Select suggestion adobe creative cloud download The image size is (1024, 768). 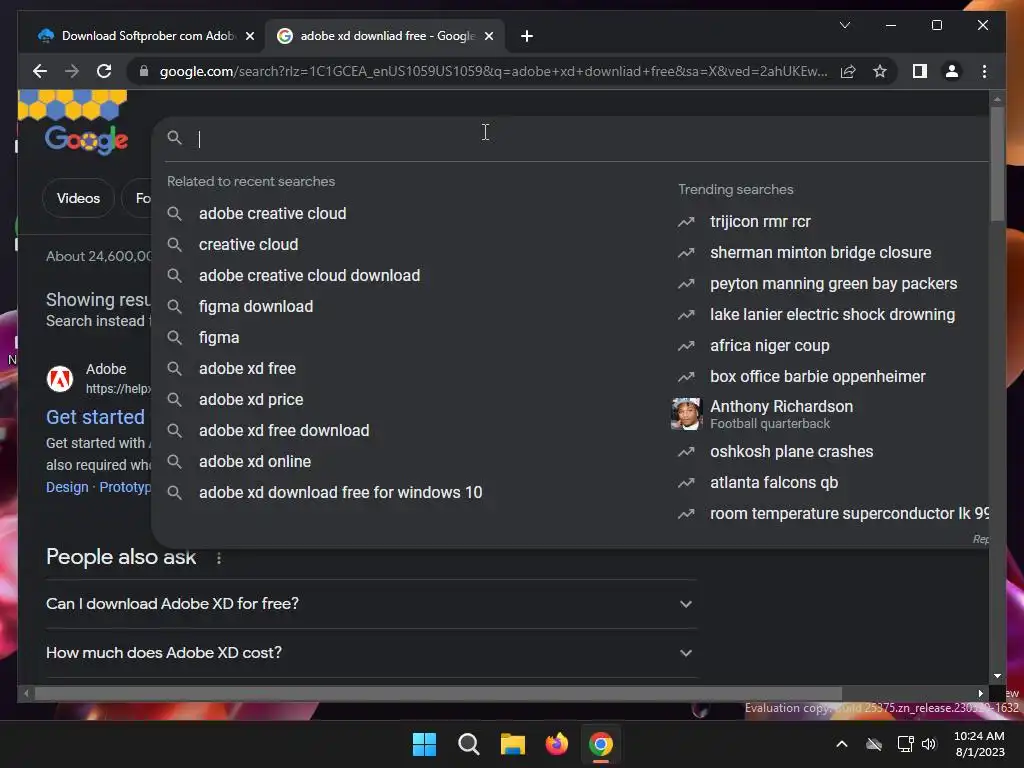pos(309,276)
